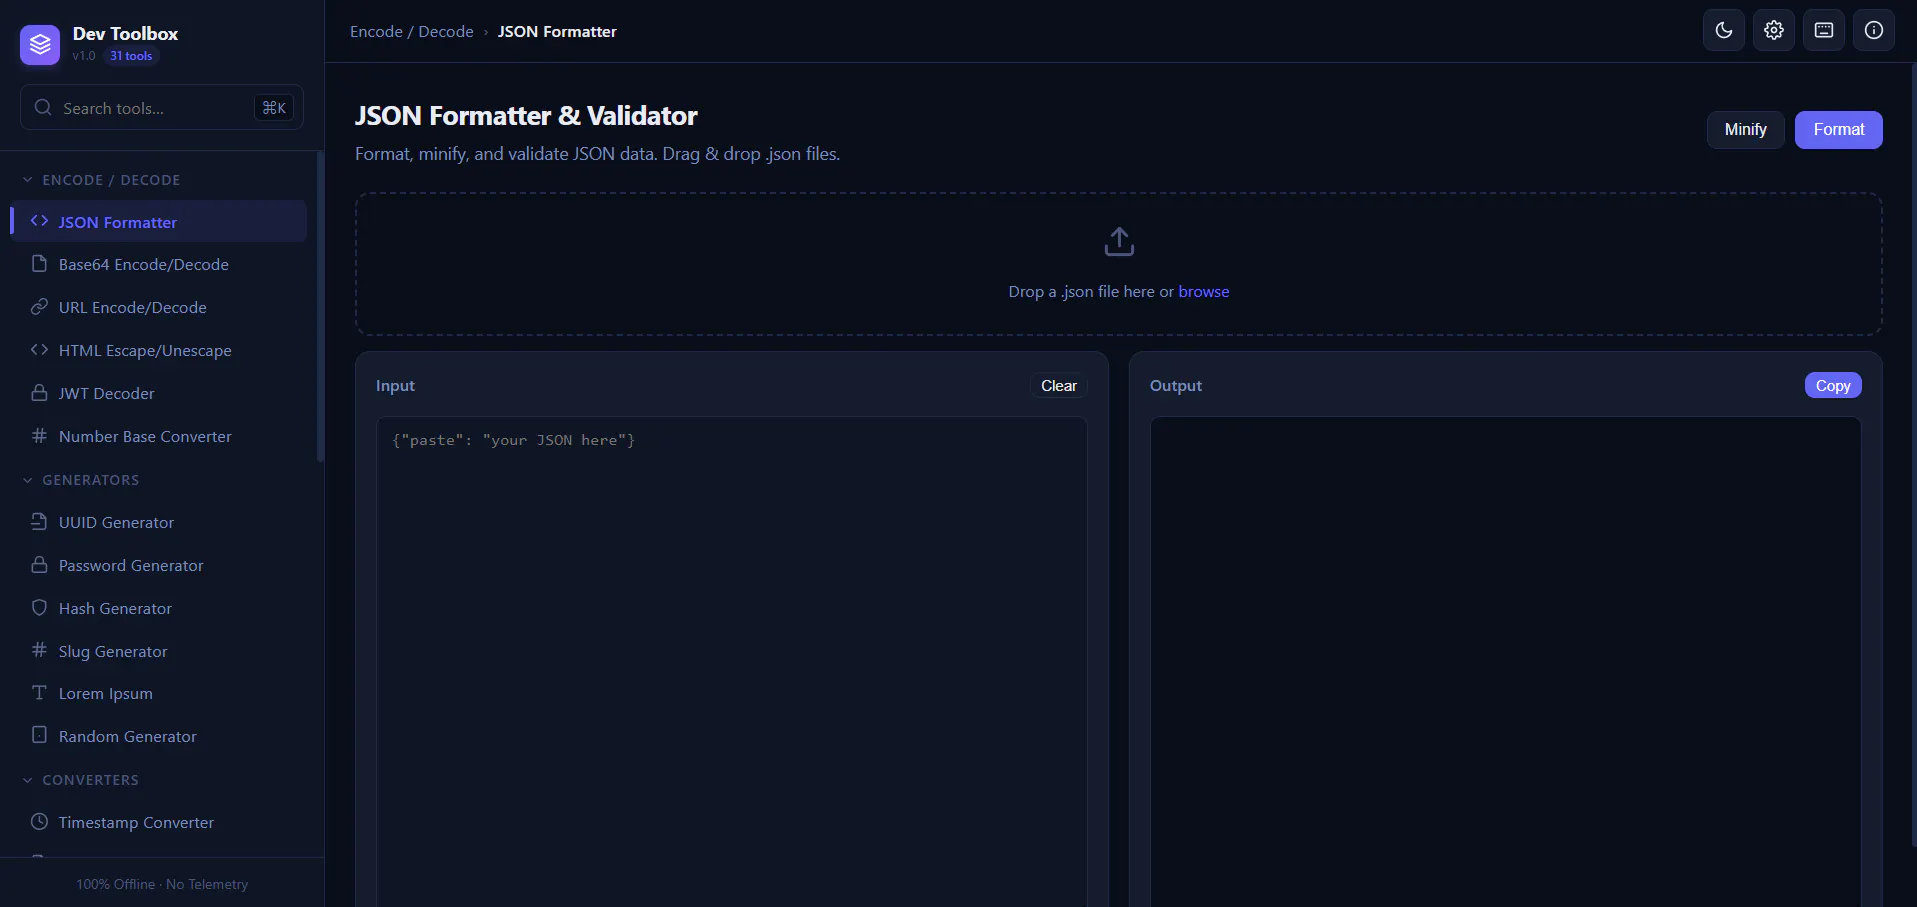Viewport: 1917px width, 907px height.
Task: Click inside the JSON input text area
Action: (731, 662)
